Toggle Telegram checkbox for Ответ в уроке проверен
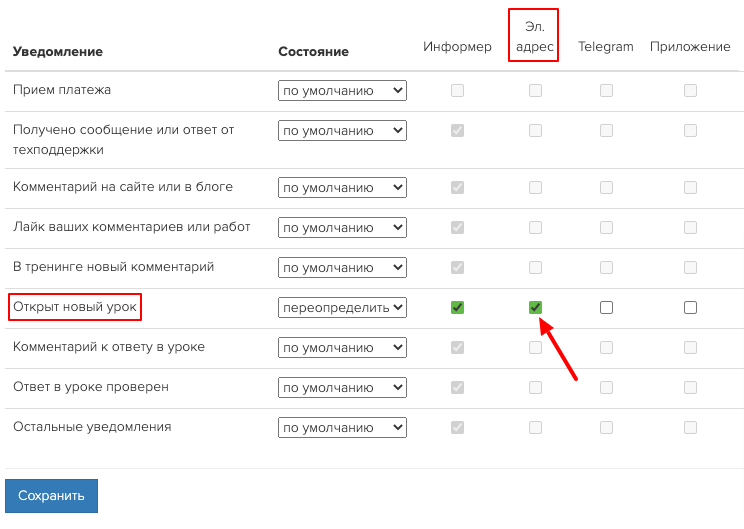 click(606, 388)
